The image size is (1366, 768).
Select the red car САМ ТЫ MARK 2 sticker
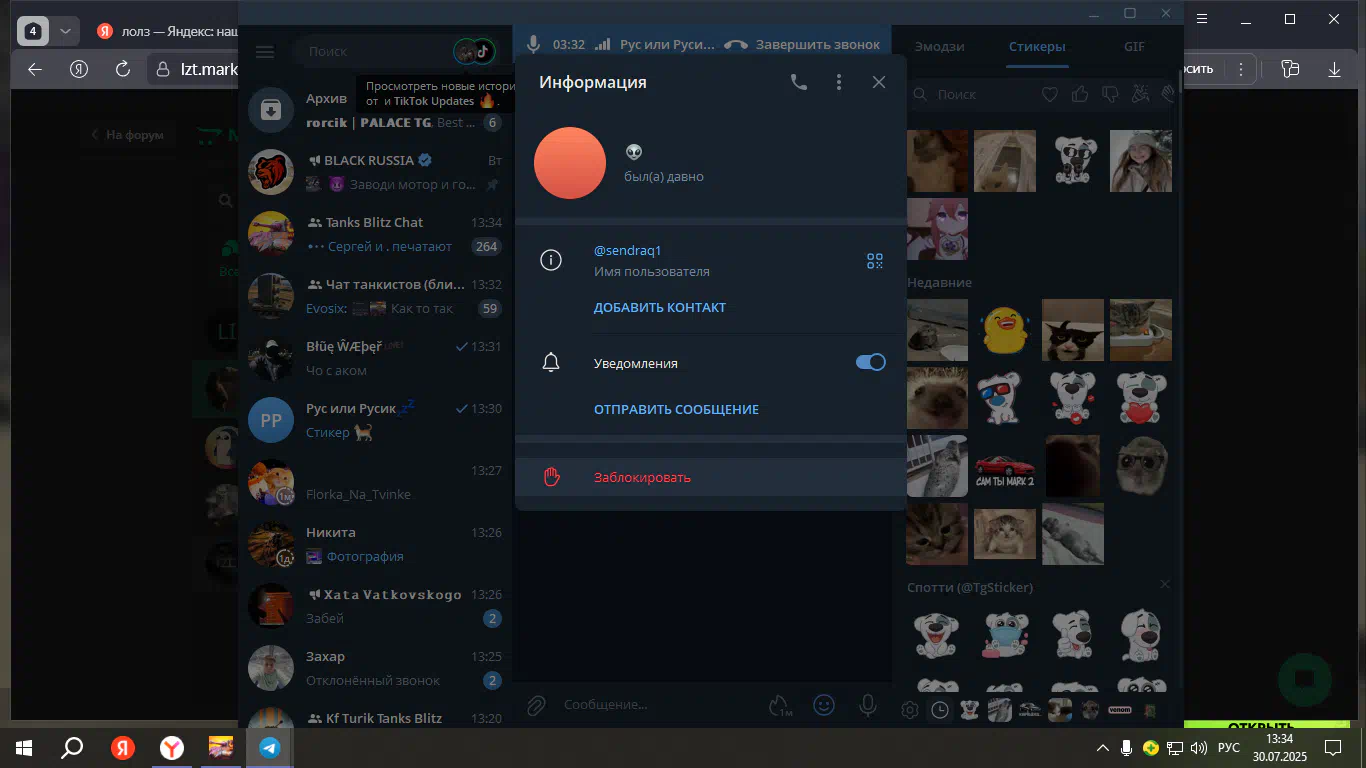click(x=1005, y=466)
